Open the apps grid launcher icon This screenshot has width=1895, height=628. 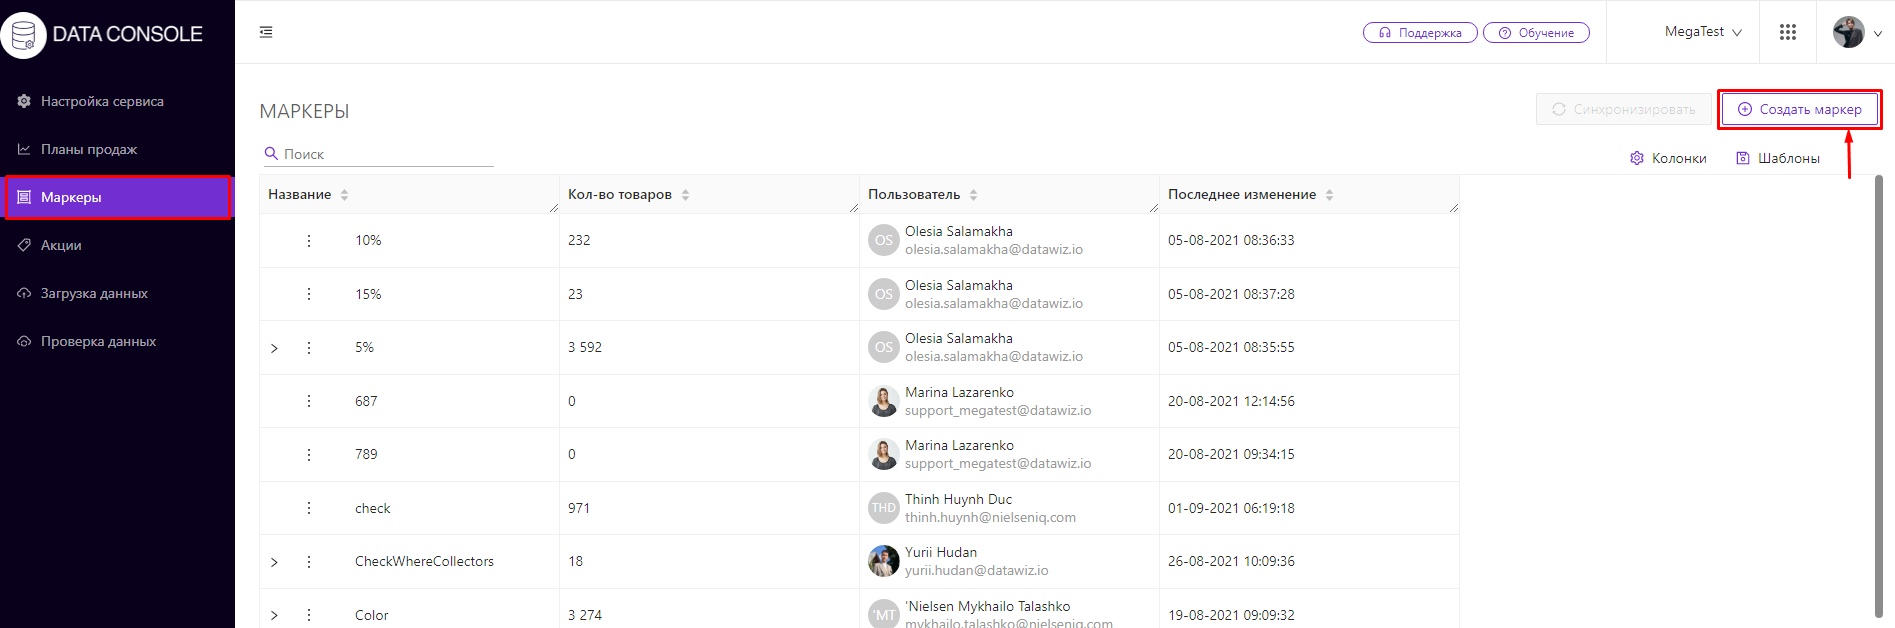[1788, 32]
